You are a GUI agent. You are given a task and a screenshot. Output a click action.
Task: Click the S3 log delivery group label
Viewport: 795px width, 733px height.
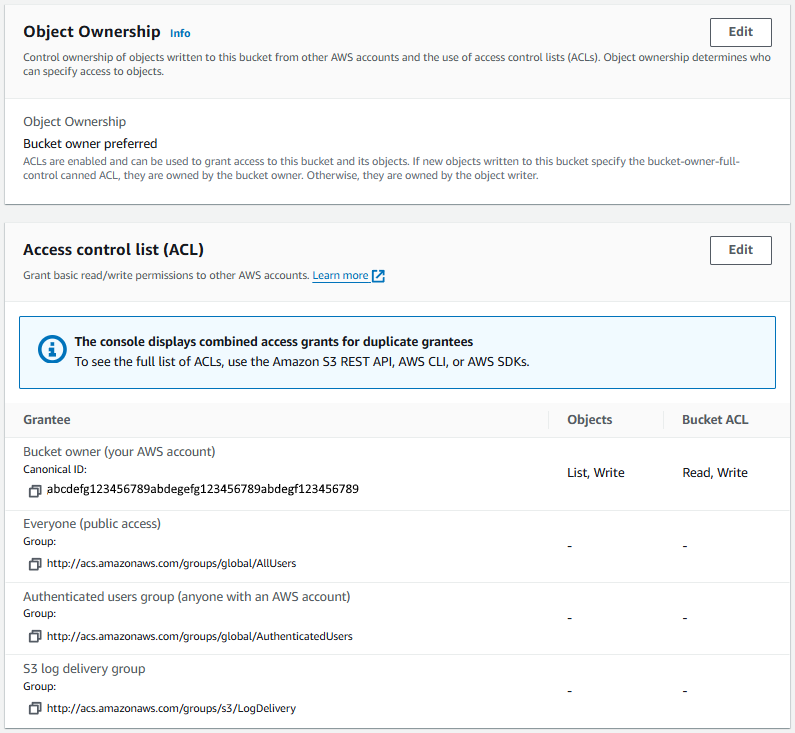click(x=84, y=669)
